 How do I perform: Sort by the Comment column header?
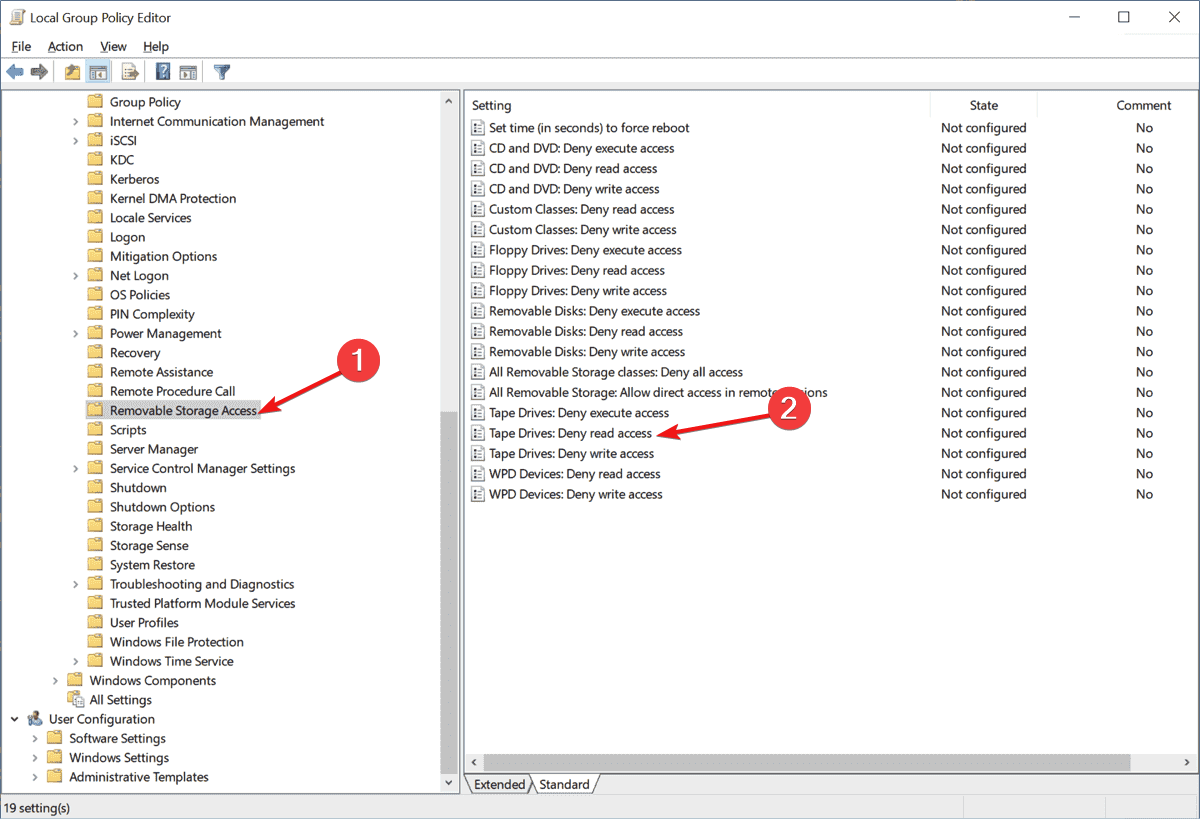point(1144,105)
